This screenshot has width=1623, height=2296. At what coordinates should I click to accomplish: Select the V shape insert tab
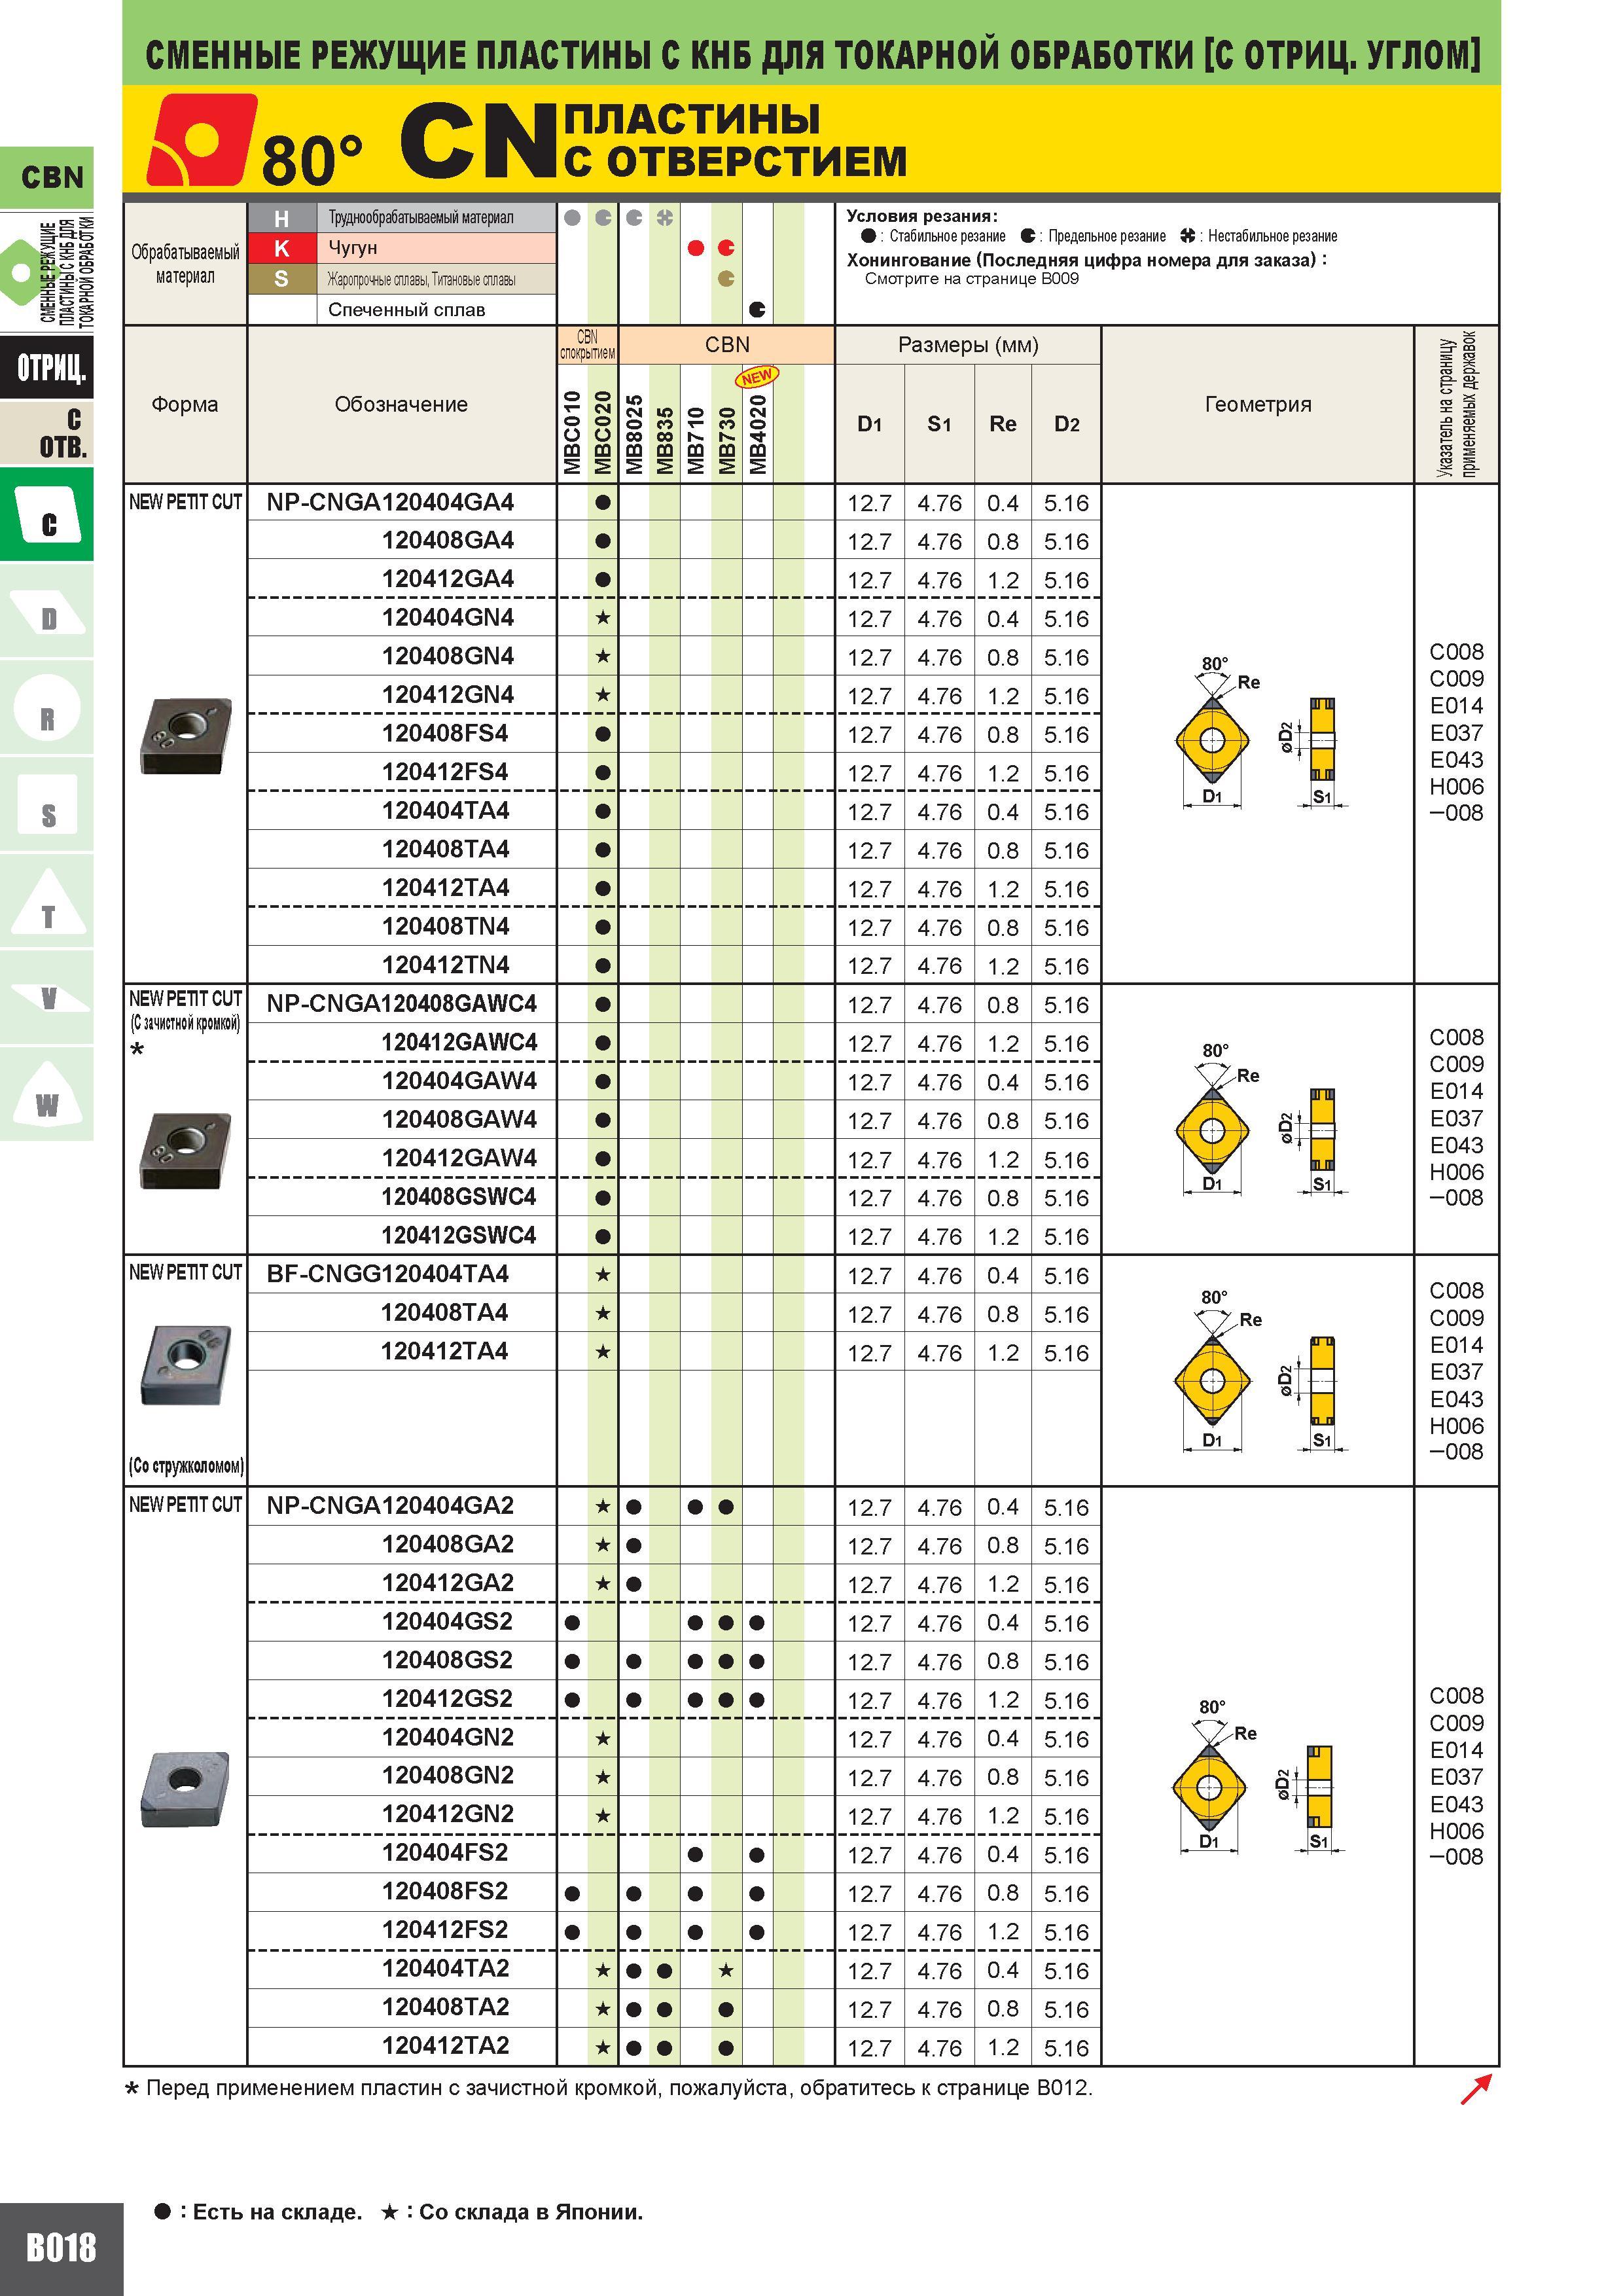[47, 998]
